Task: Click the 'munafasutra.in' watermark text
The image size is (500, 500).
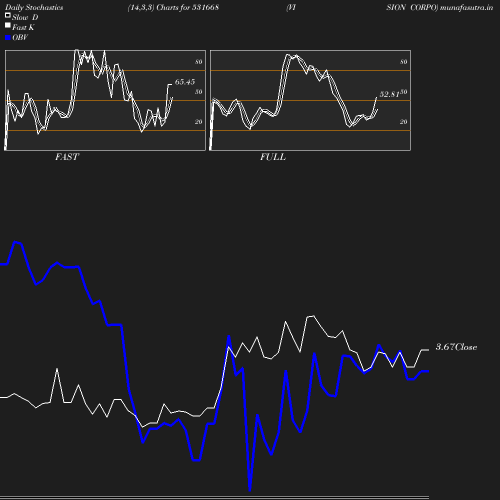Action: click(466, 7)
